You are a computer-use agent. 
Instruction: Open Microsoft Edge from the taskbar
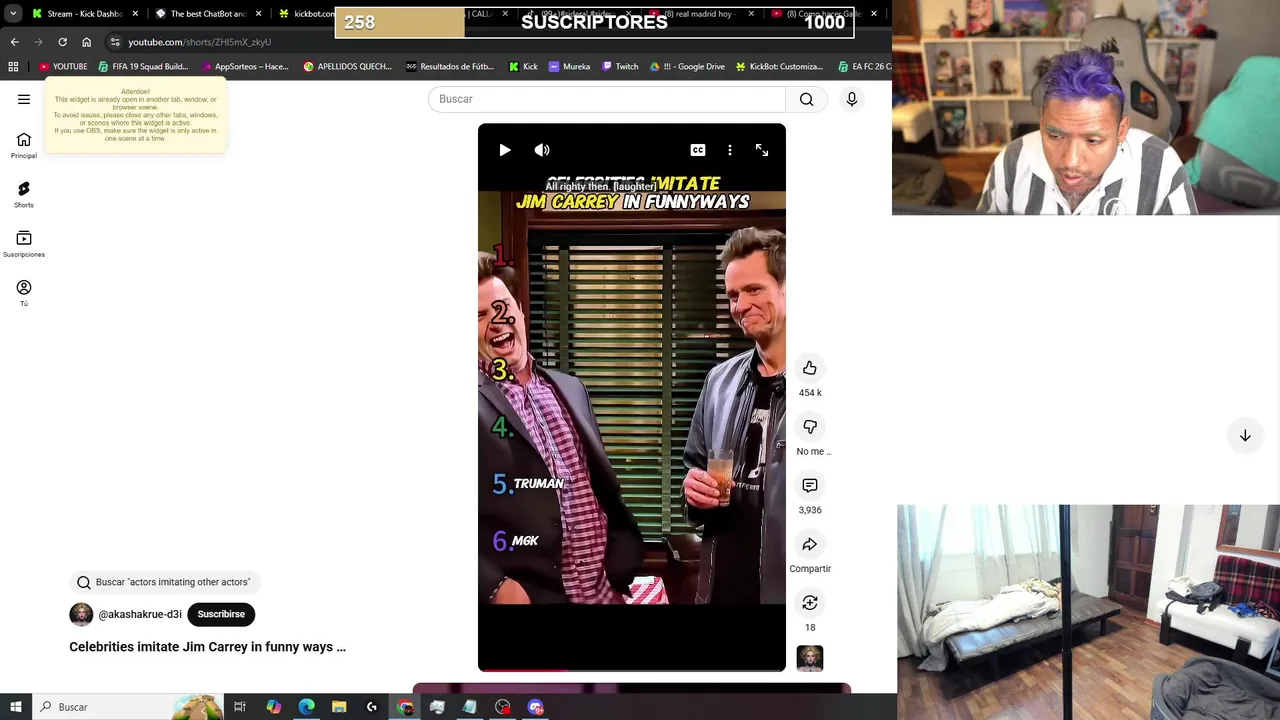click(306, 707)
